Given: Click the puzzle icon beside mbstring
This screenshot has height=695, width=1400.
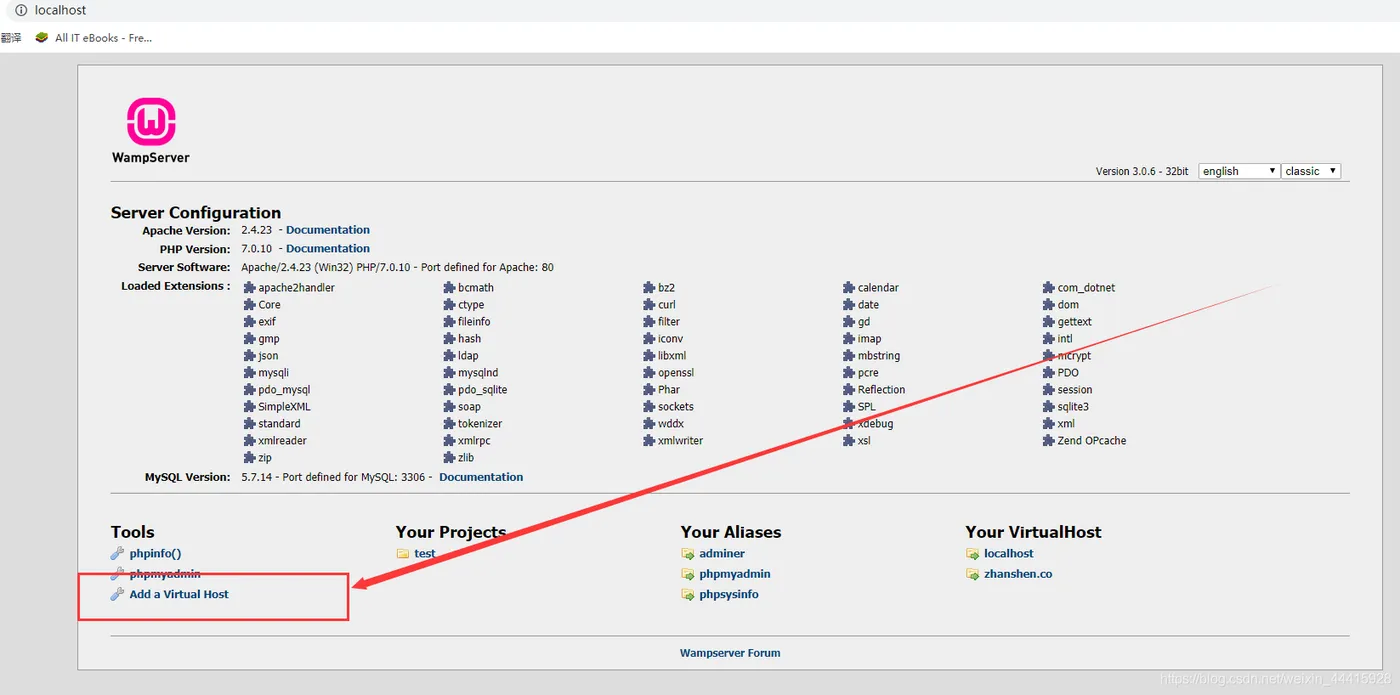Looking at the screenshot, I should pos(850,356).
